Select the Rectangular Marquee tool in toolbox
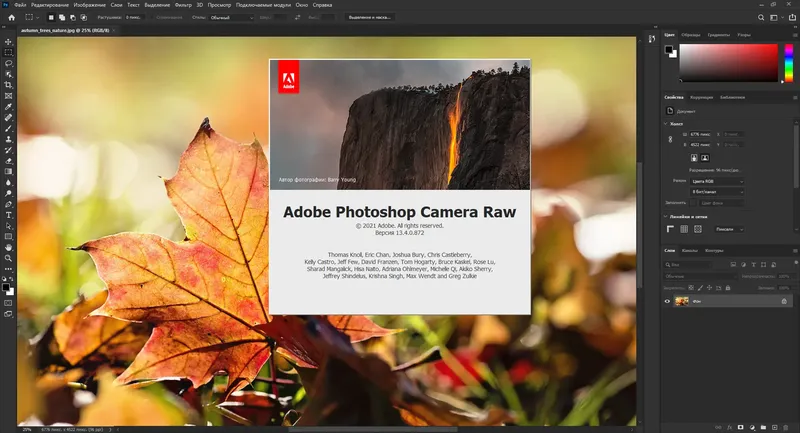Image resolution: width=800 pixels, height=433 pixels. coord(8,53)
